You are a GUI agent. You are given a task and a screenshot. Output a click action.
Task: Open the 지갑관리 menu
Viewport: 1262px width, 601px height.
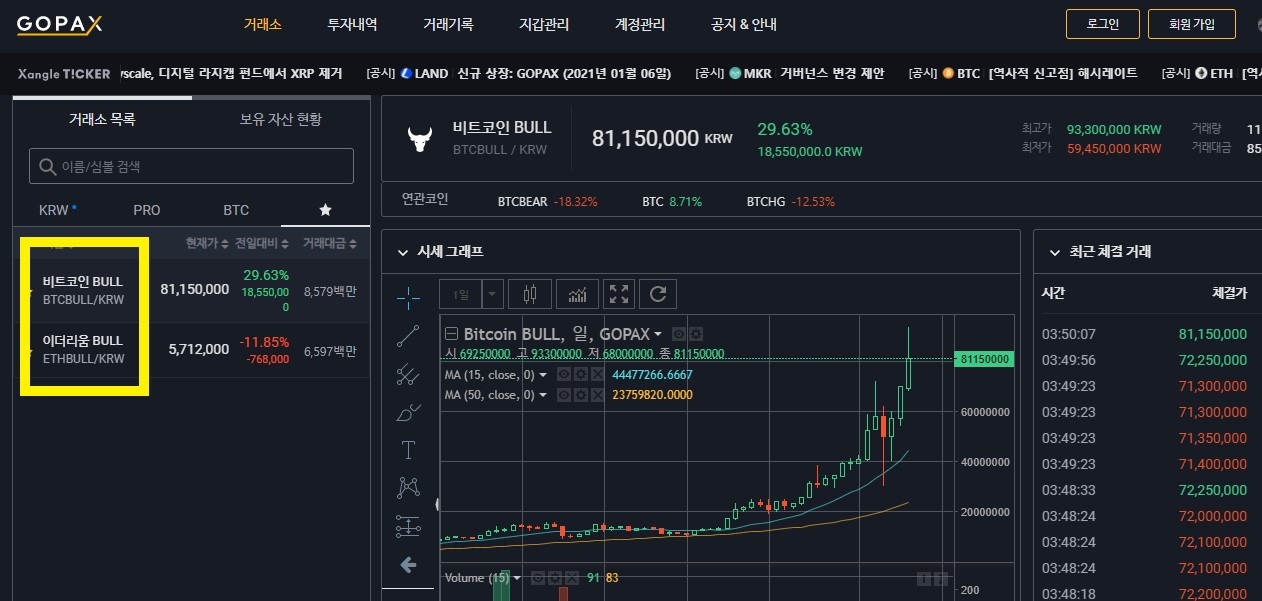(544, 24)
